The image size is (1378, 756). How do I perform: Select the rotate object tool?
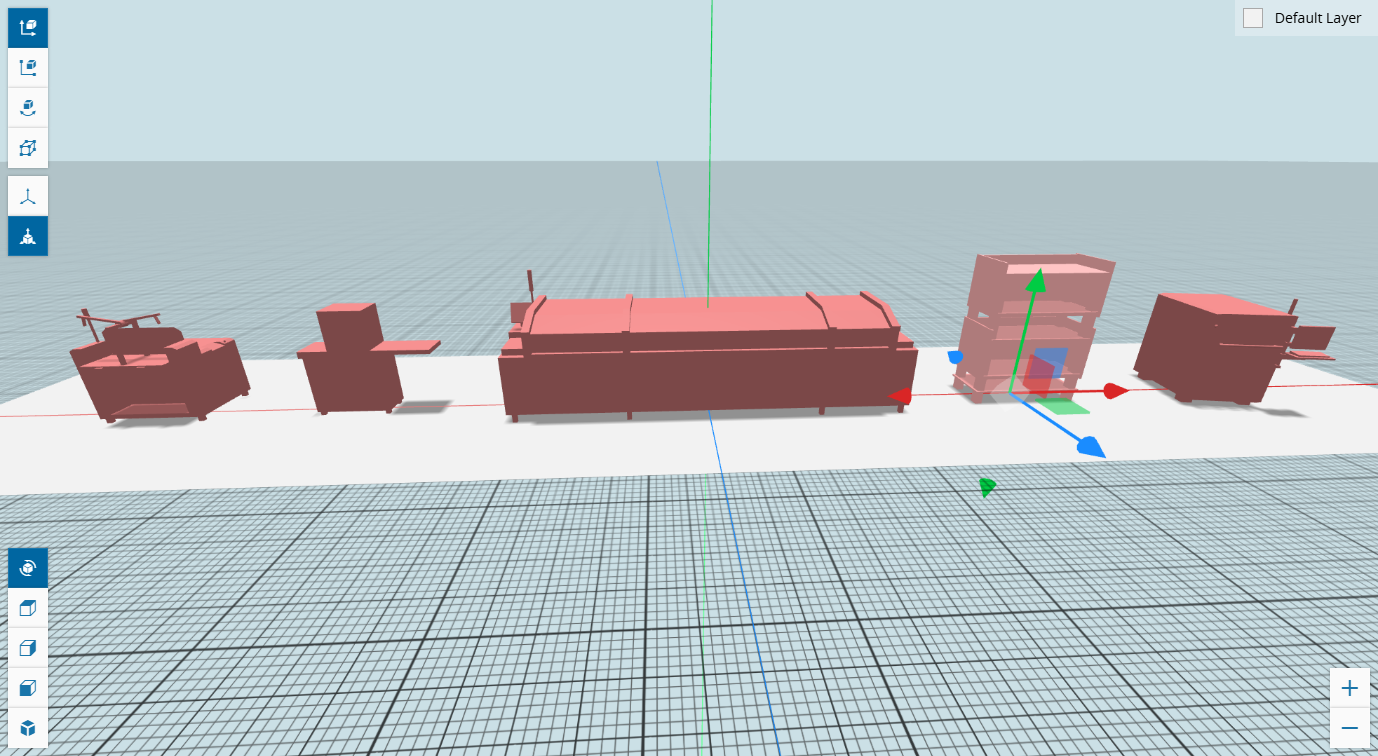[28, 108]
